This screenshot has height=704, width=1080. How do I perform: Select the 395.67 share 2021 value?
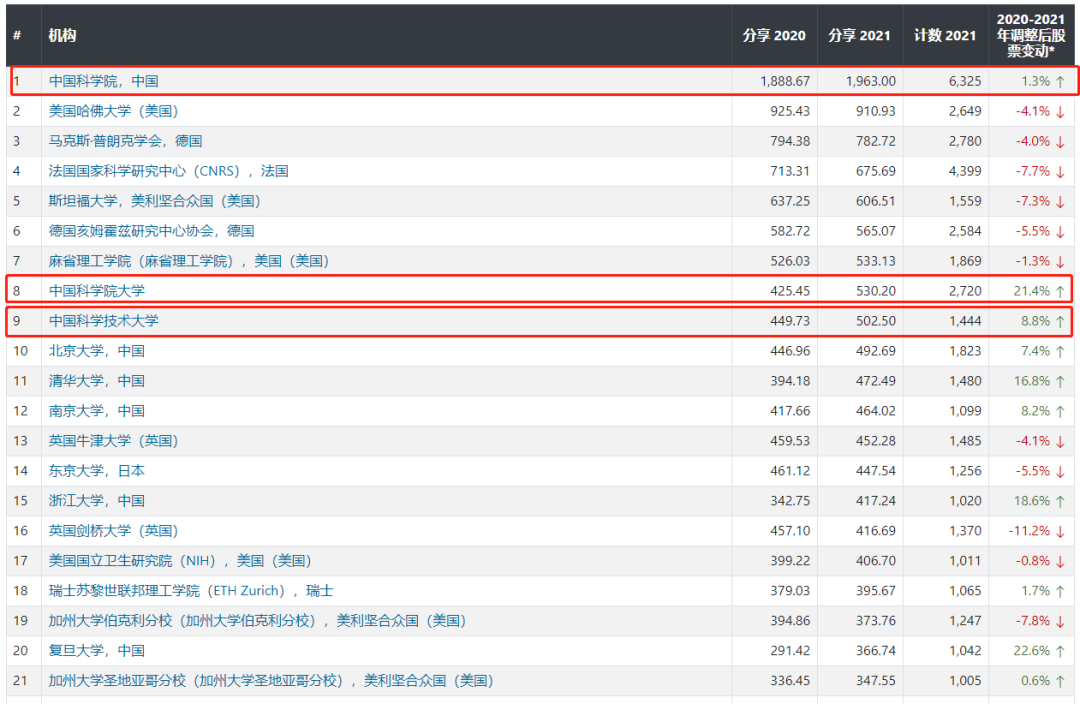tap(876, 591)
